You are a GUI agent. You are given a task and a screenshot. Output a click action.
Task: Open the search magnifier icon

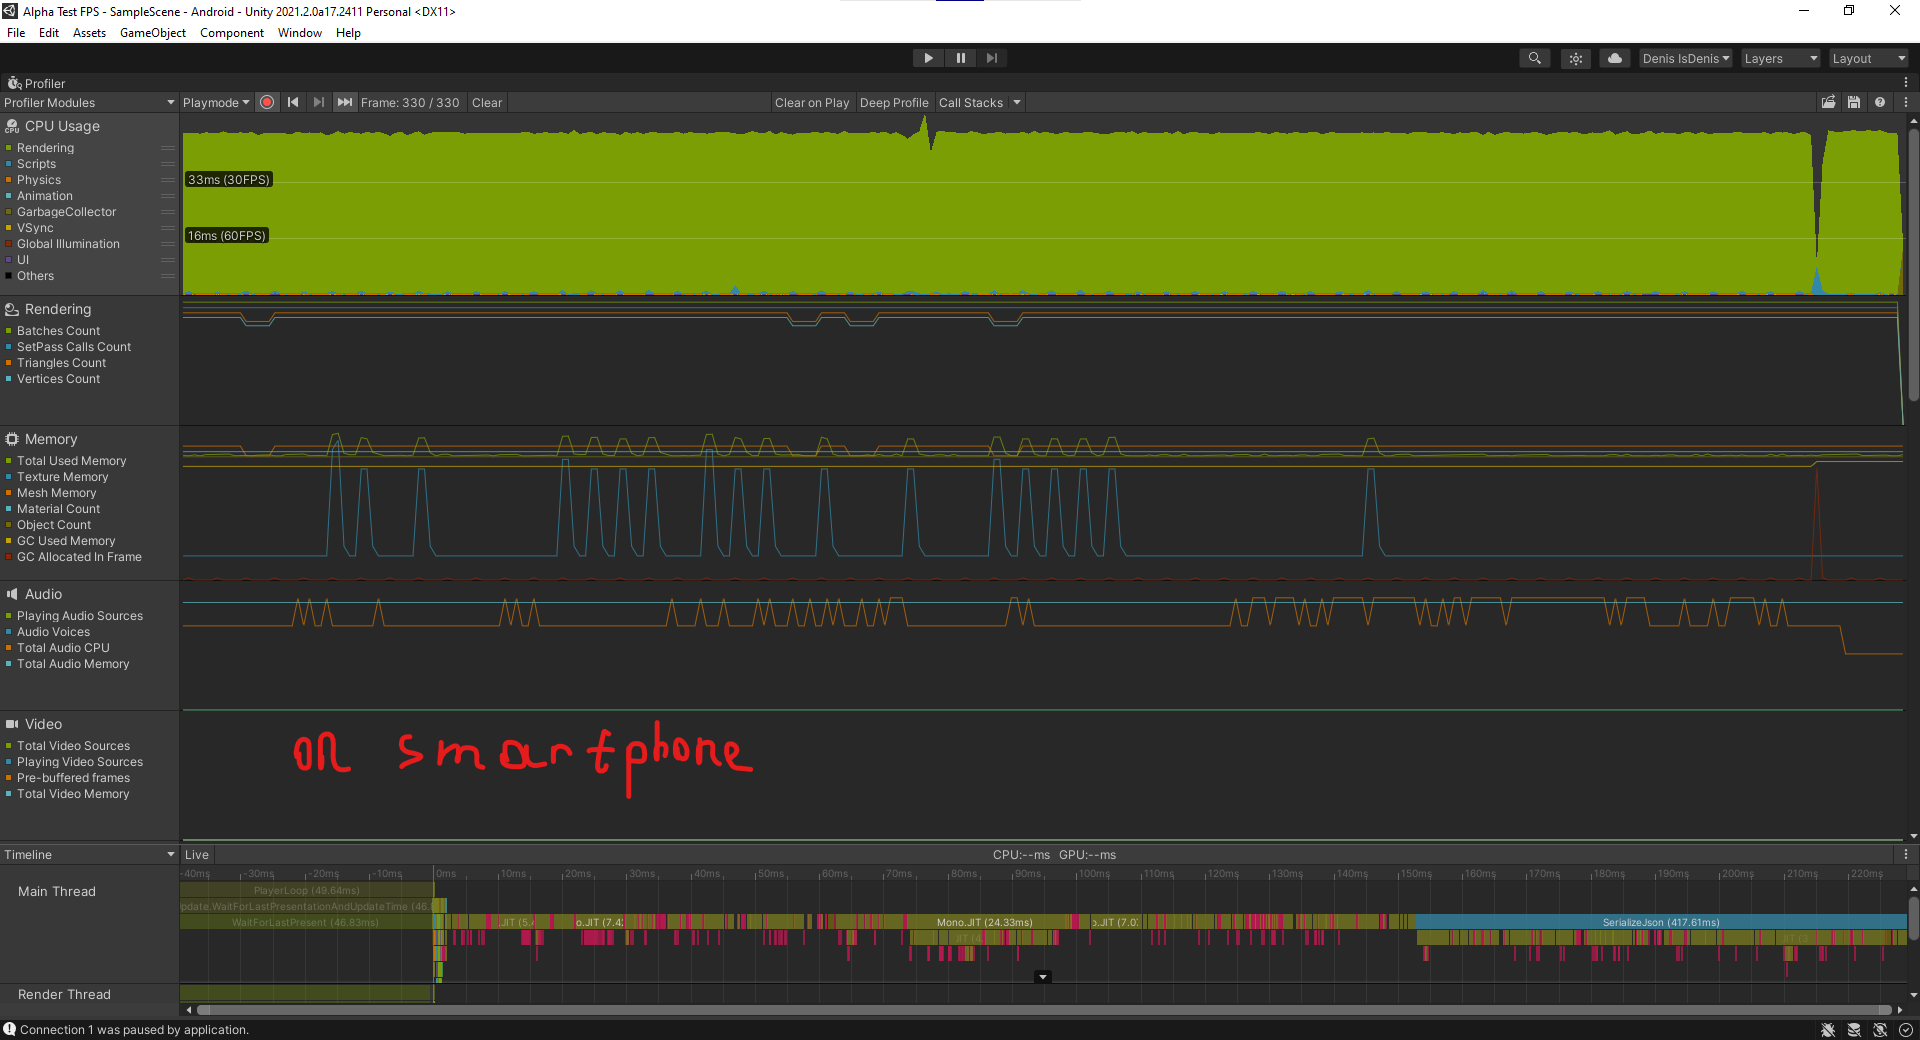click(1534, 58)
